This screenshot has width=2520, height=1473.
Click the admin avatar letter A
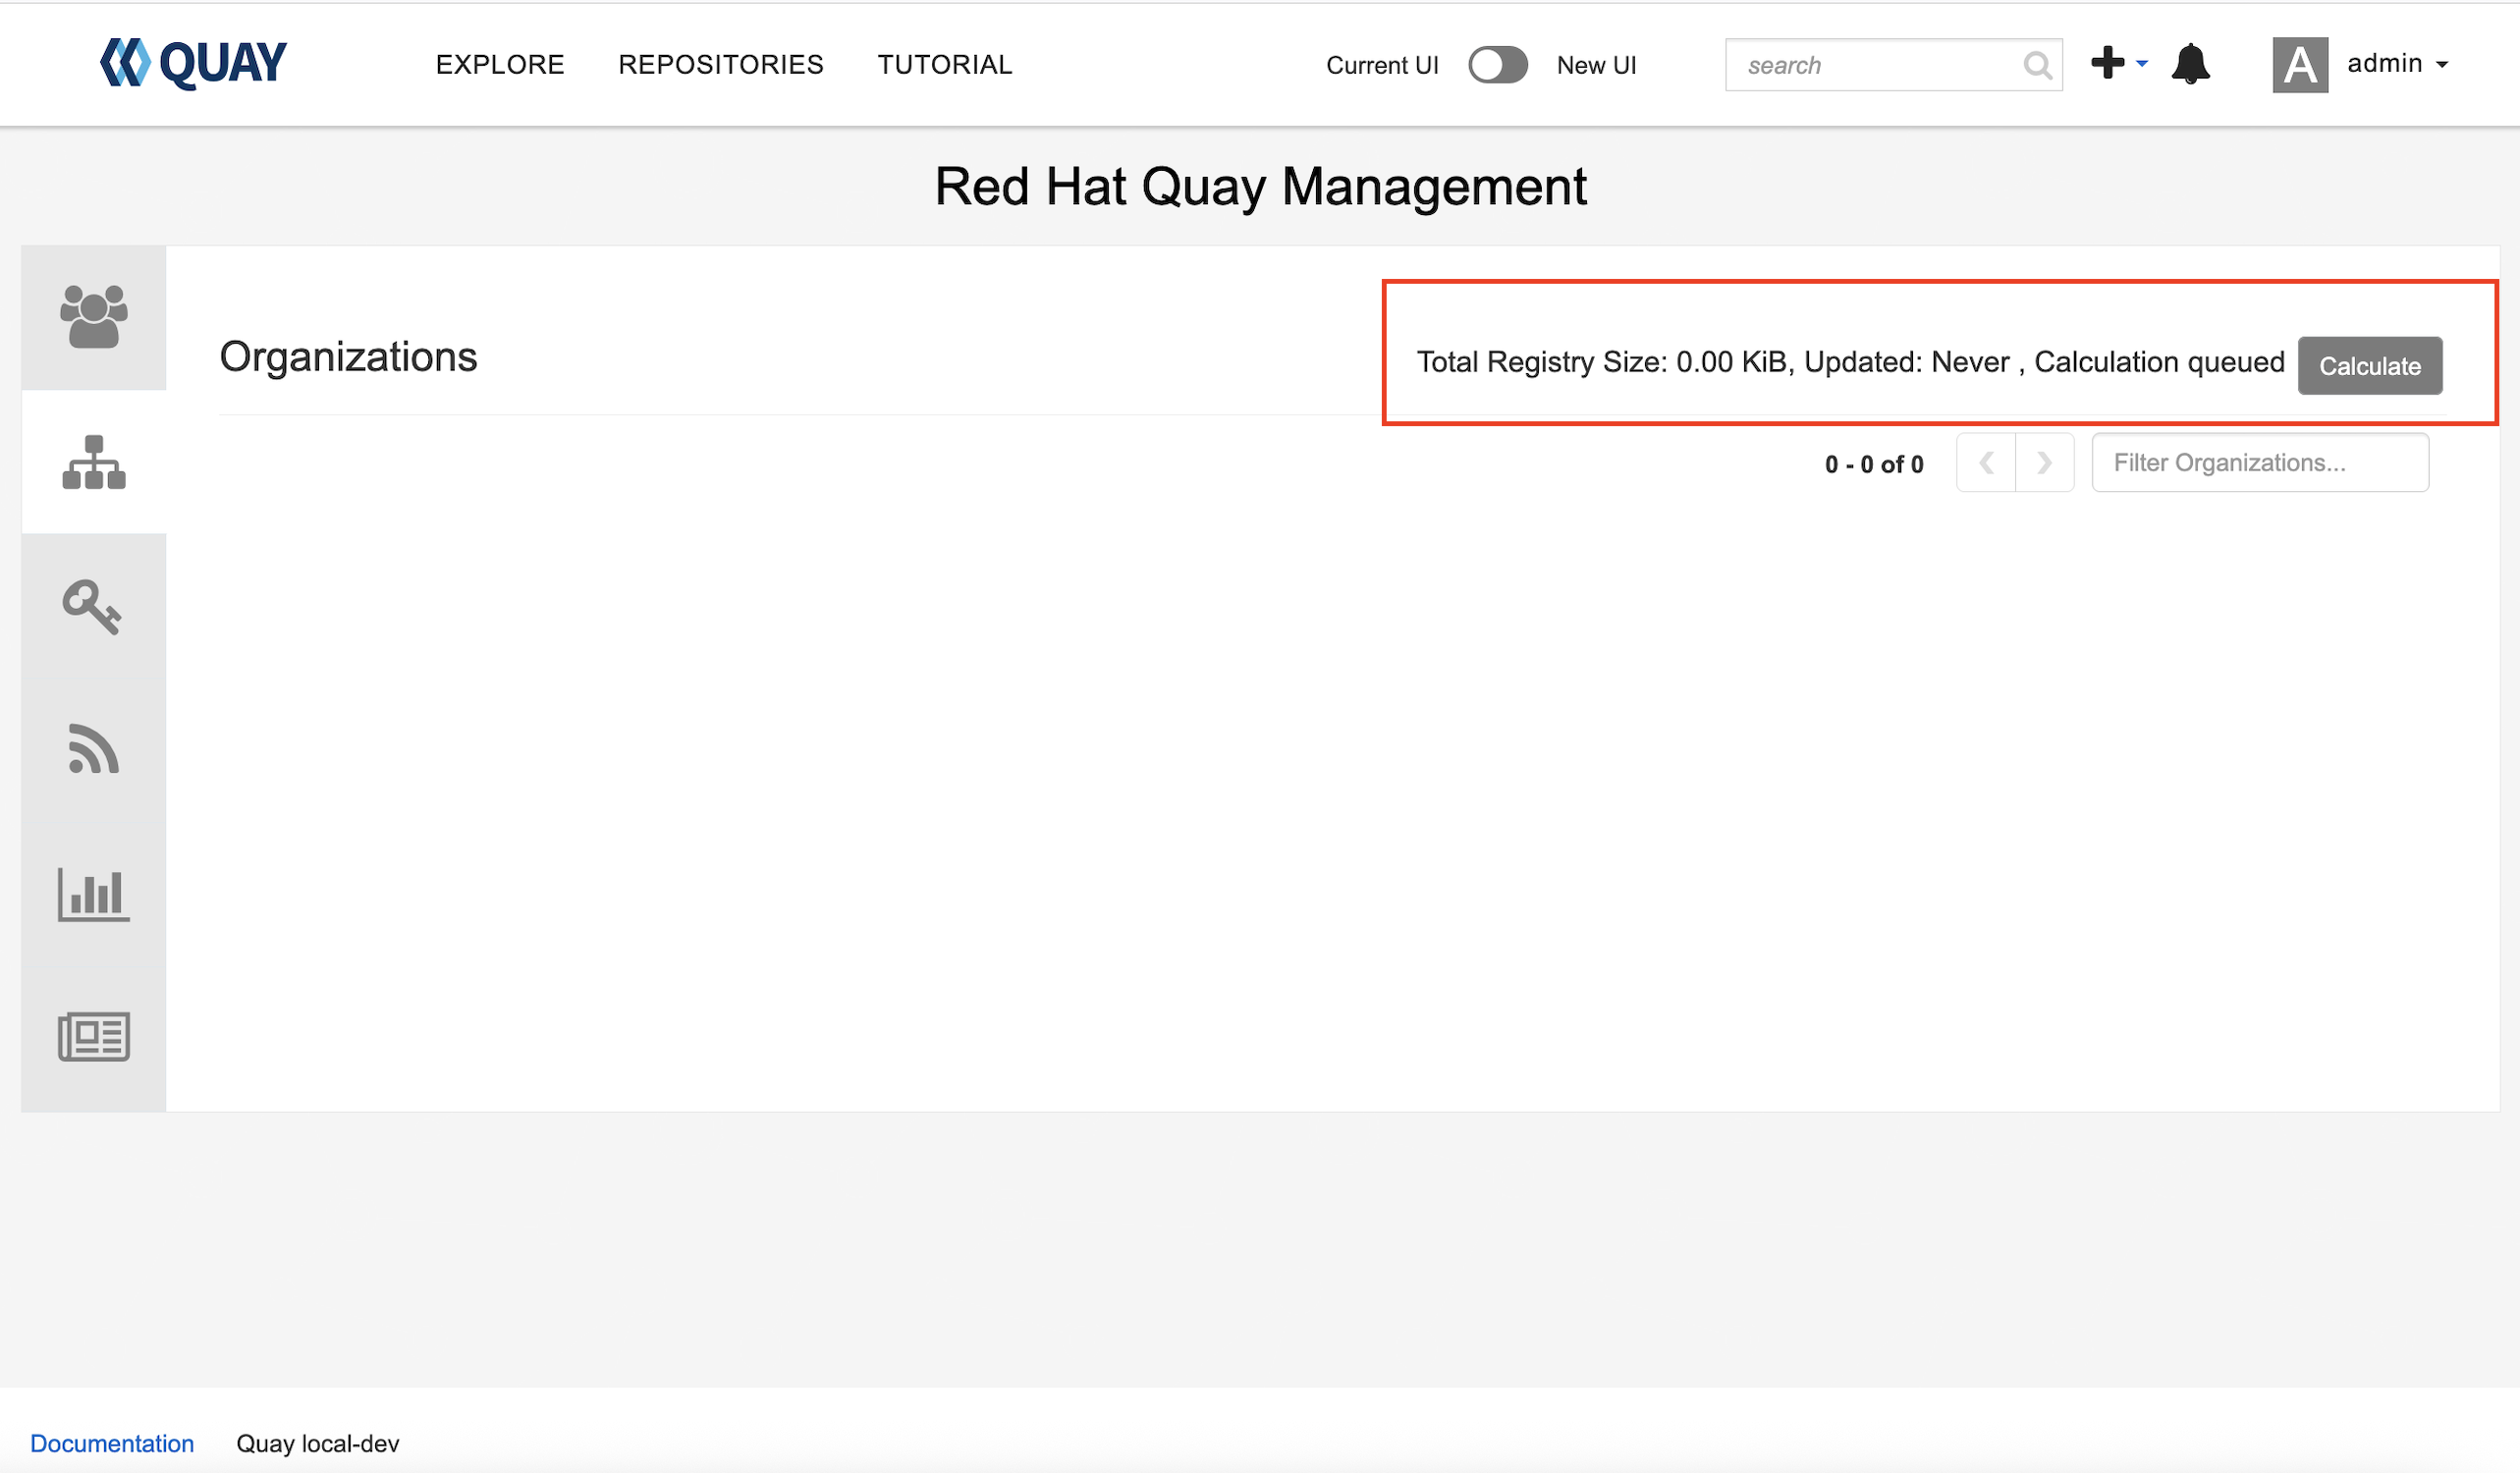click(2299, 65)
